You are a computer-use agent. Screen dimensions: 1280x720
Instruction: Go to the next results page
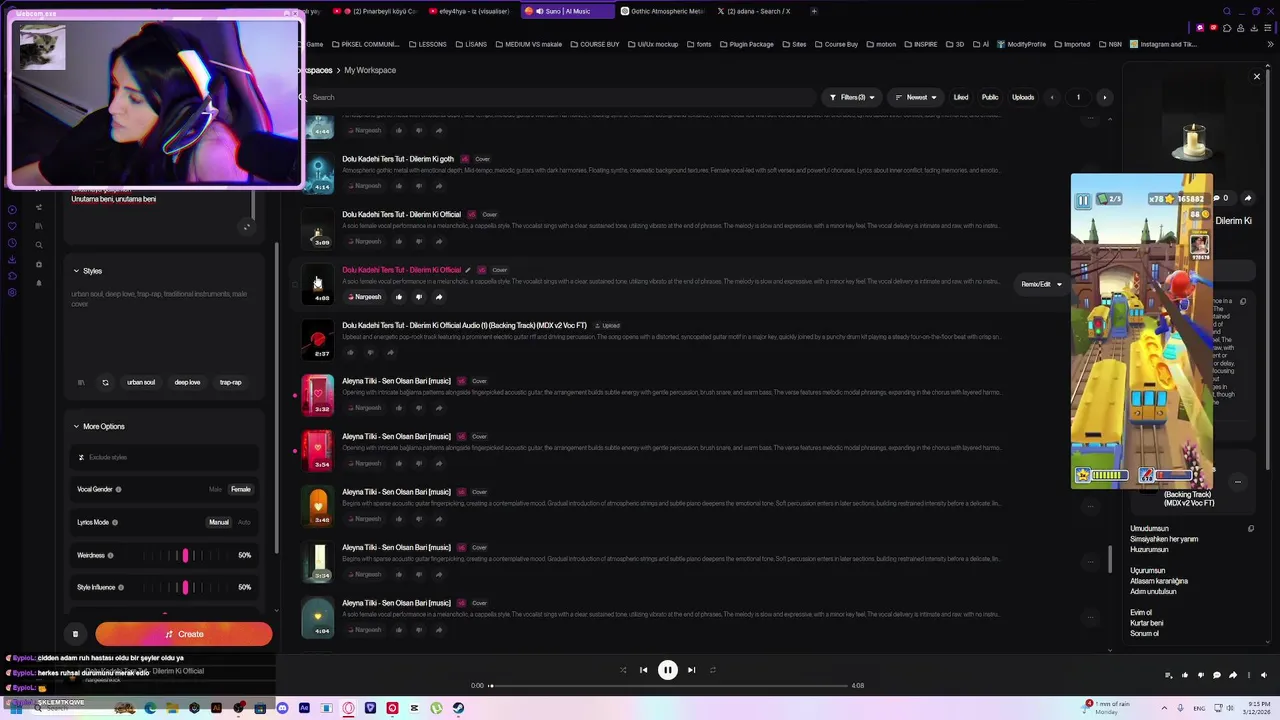pos(1104,97)
